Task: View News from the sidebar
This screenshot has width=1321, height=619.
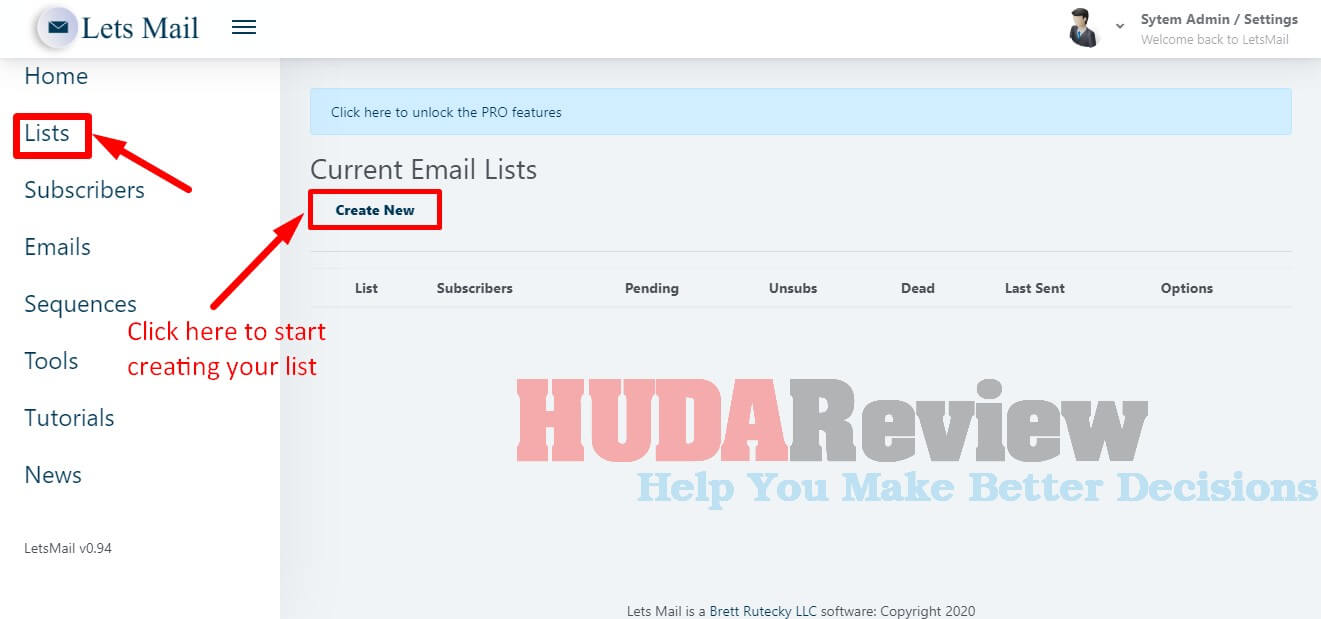Action: coord(53,475)
